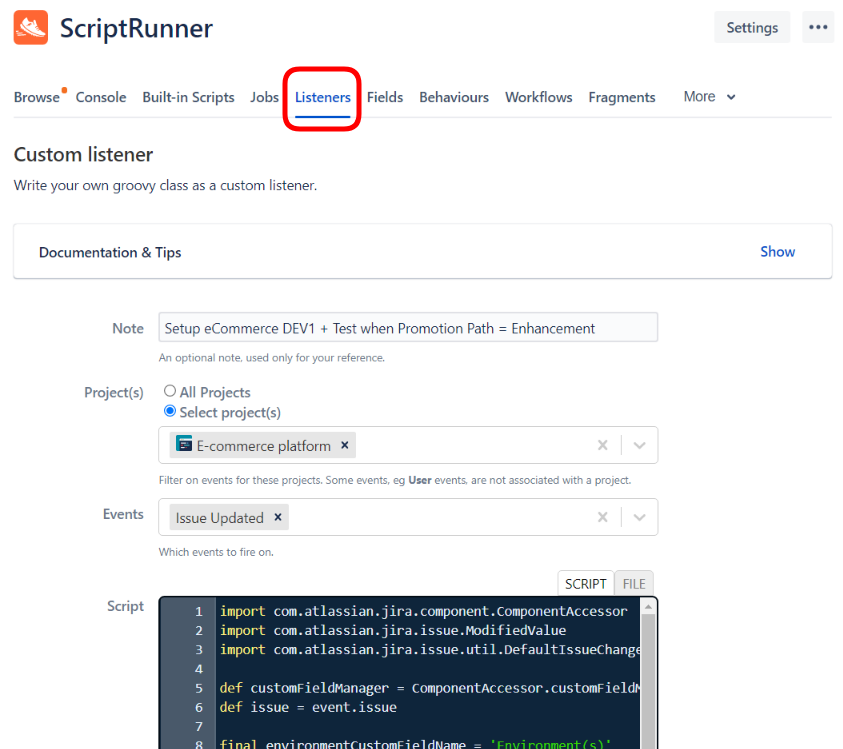The image size is (843, 749).
Task: Switch to the Listeners tab
Action: (322, 97)
